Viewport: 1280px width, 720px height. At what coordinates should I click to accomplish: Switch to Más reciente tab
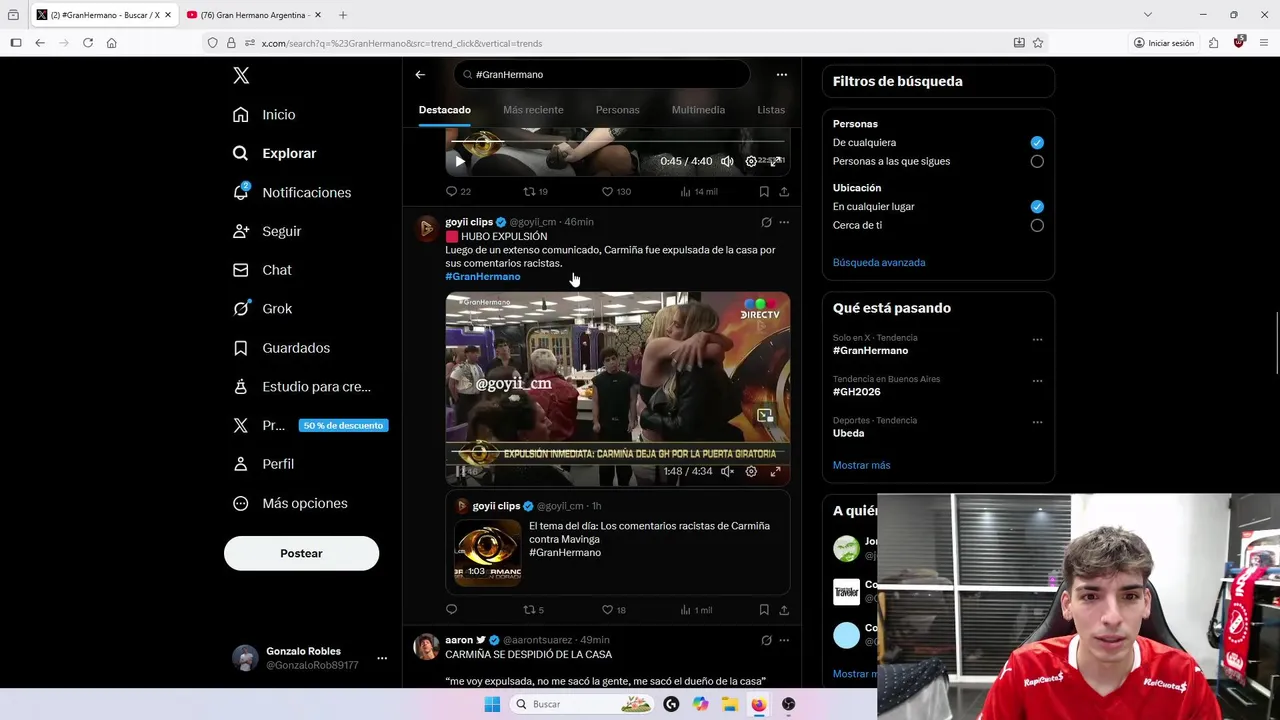[533, 110]
